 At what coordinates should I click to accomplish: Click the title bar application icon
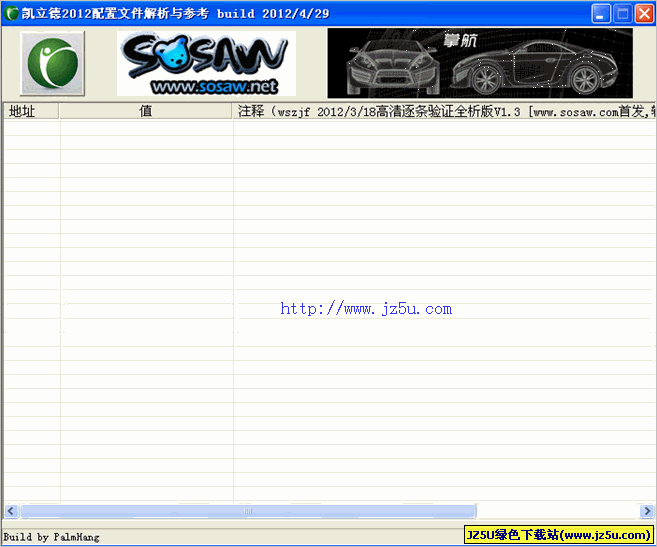point(12,13)
